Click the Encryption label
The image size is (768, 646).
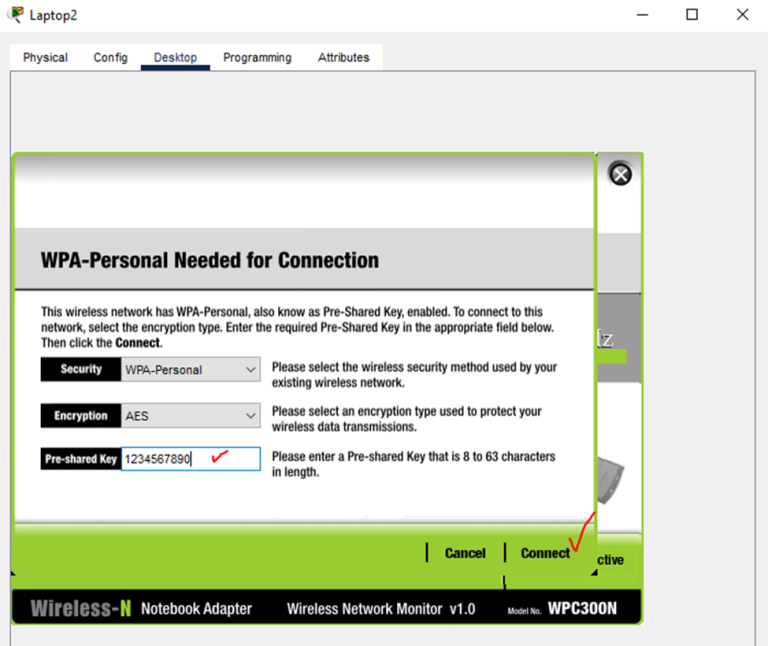click(81, 416)
